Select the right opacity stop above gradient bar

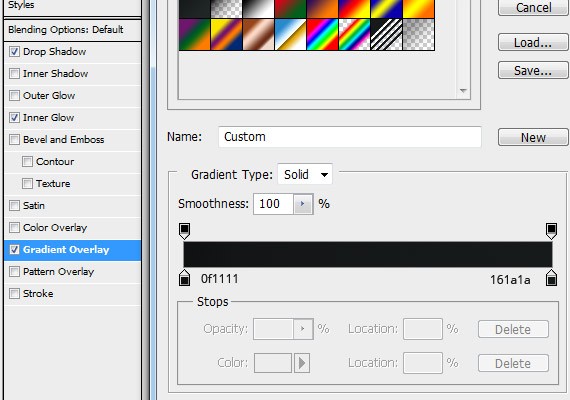(551, 231)
